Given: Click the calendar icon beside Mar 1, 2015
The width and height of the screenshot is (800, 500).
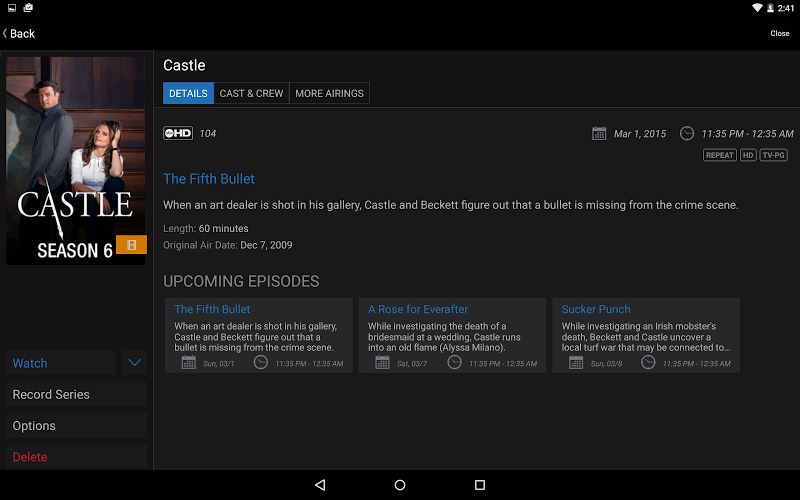Looking at the screenshot, I should 598,134.
